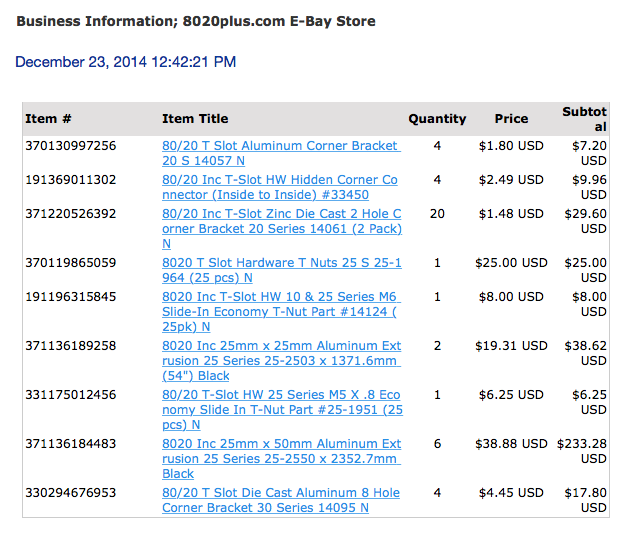634x537 pixels.
Task: Click the Price column header
Action: (x=511, y=119)
